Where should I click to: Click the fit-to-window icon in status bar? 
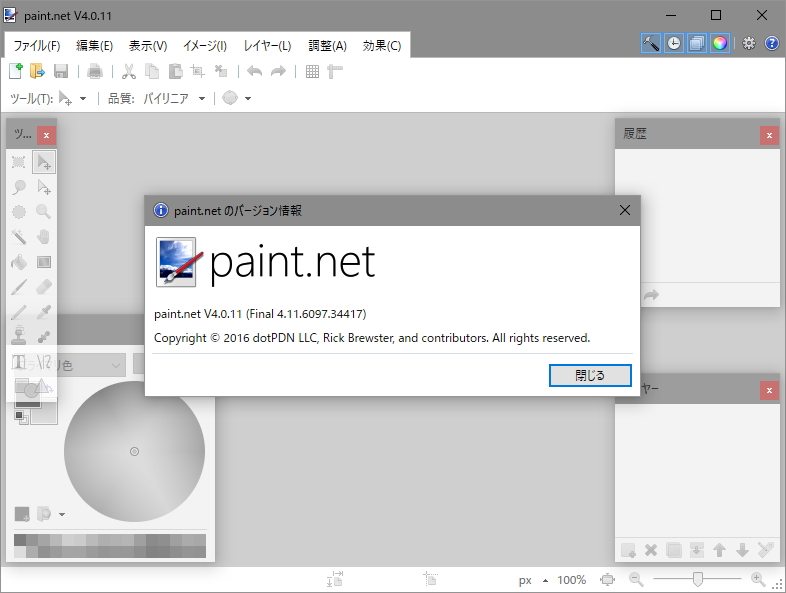pyautogui.click(x=608, y=580)
